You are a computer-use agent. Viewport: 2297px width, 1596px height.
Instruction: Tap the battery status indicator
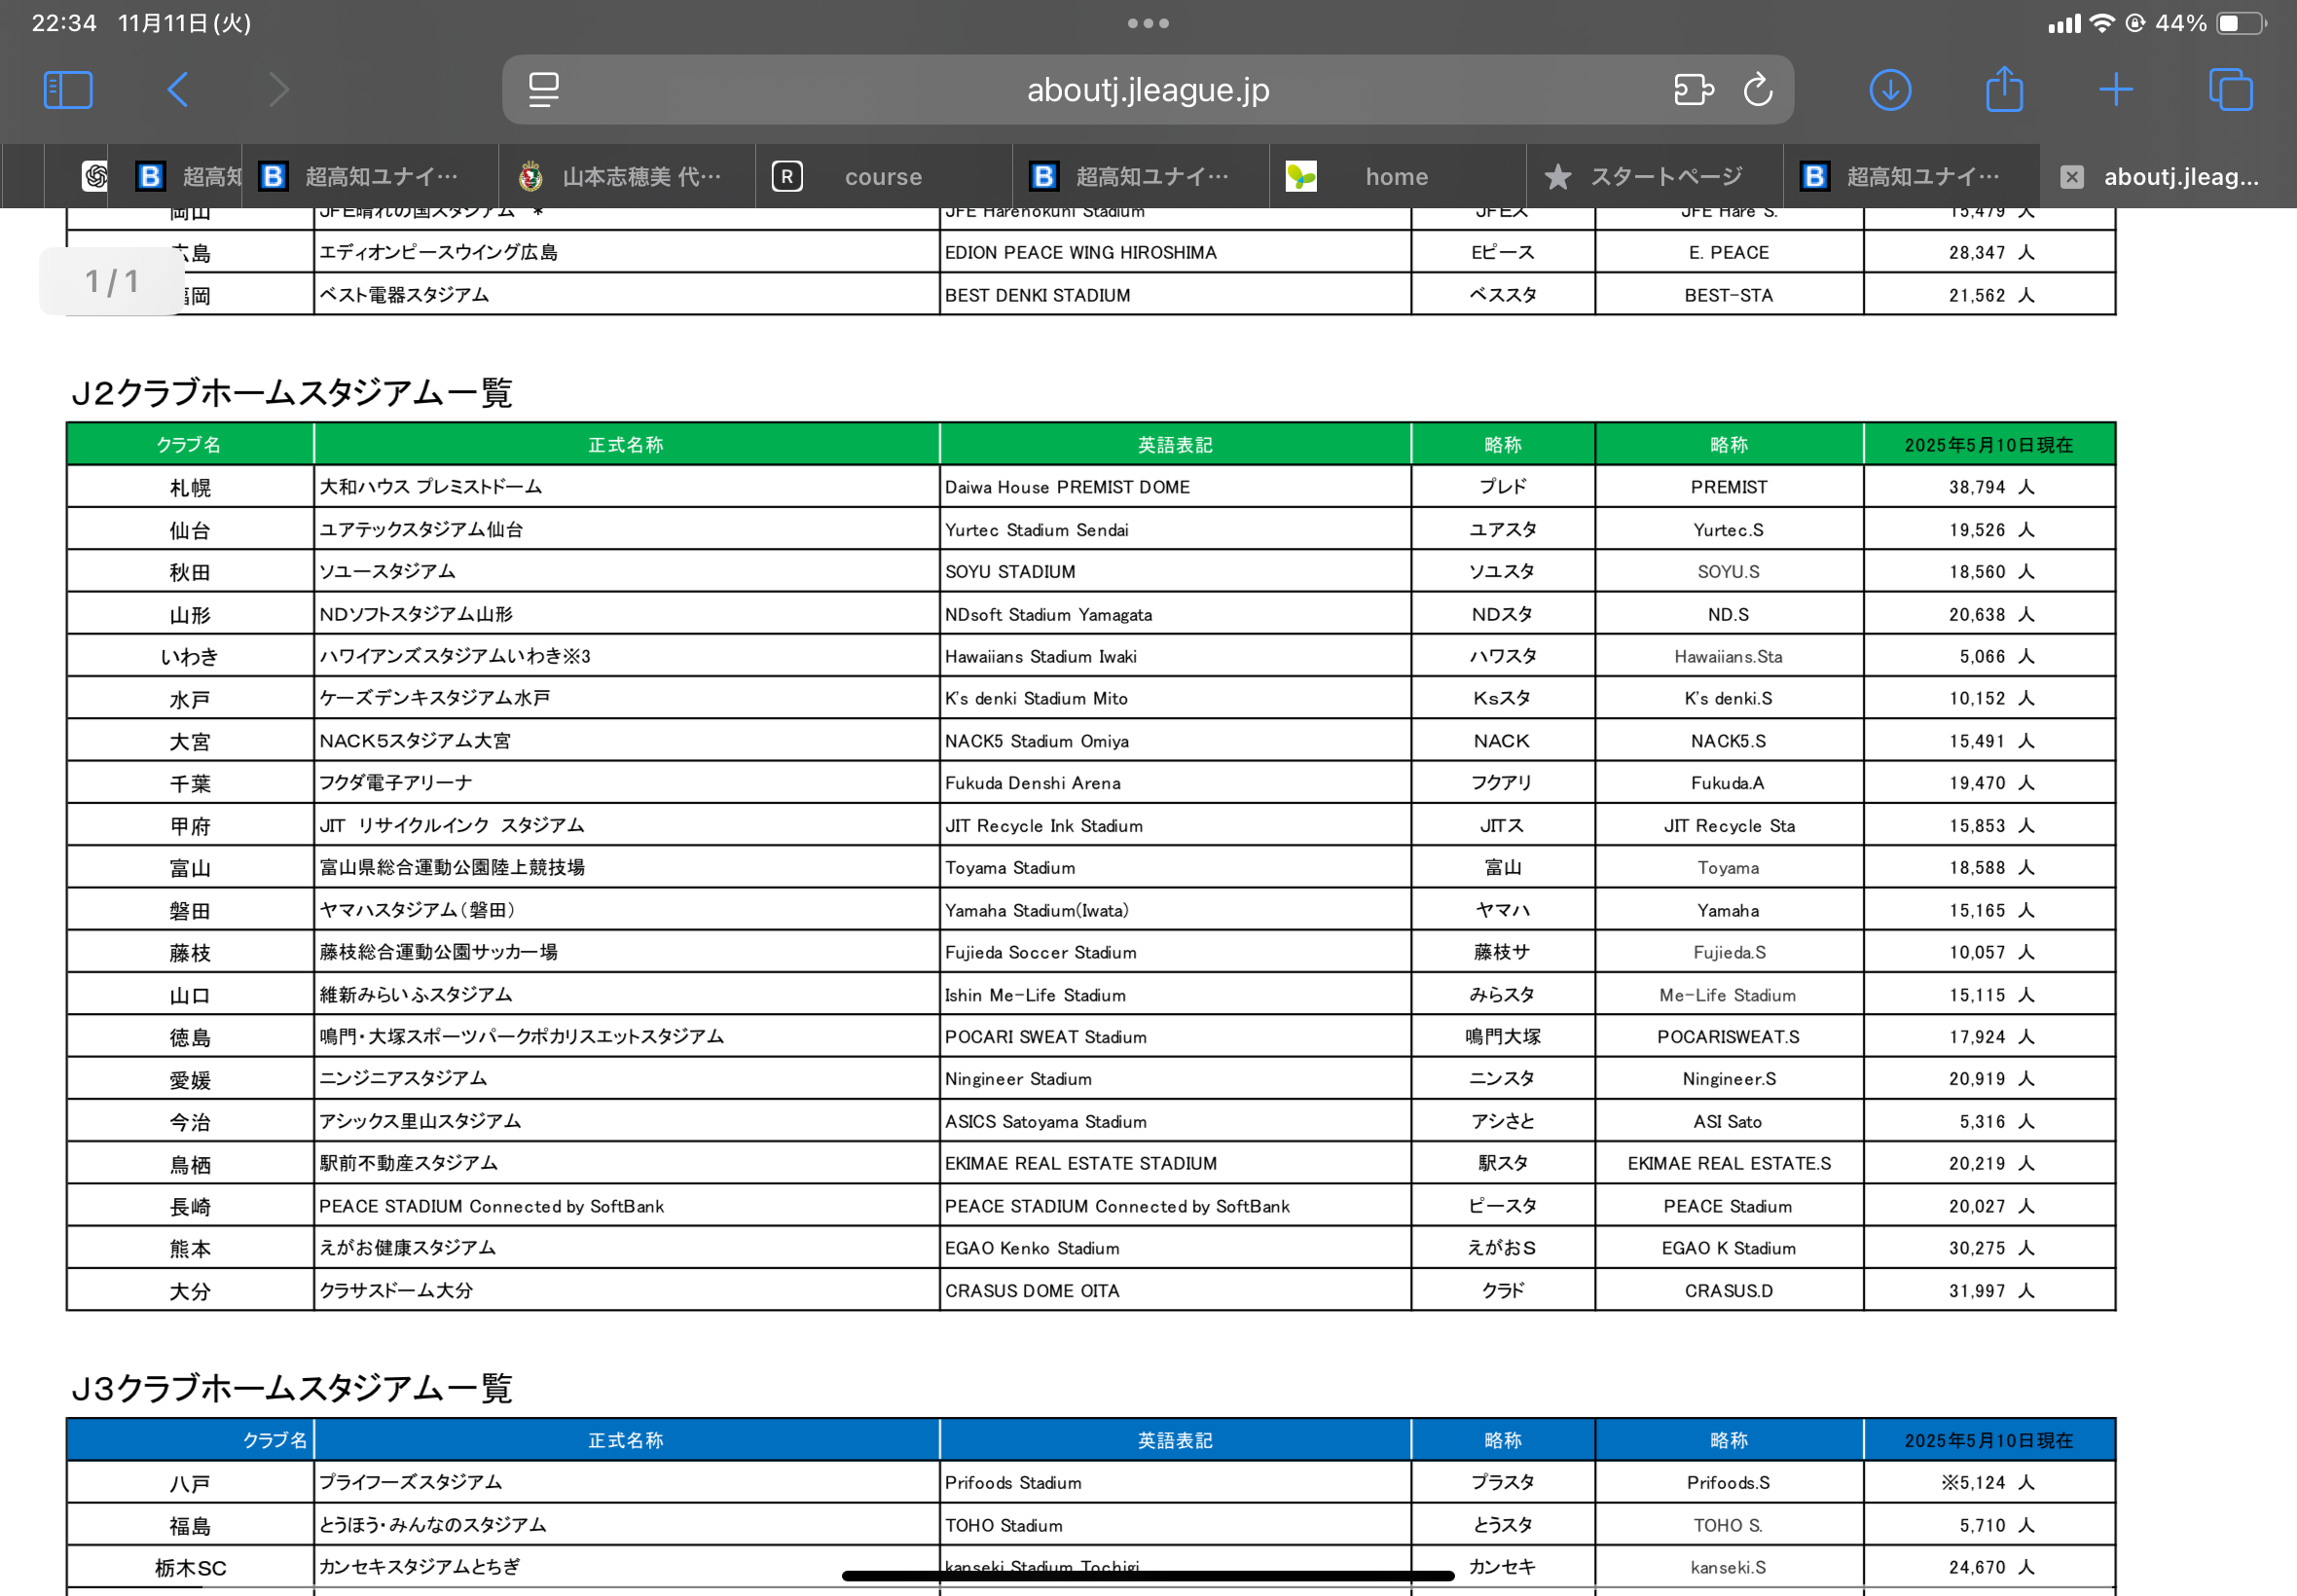(x=2240, y=23)
